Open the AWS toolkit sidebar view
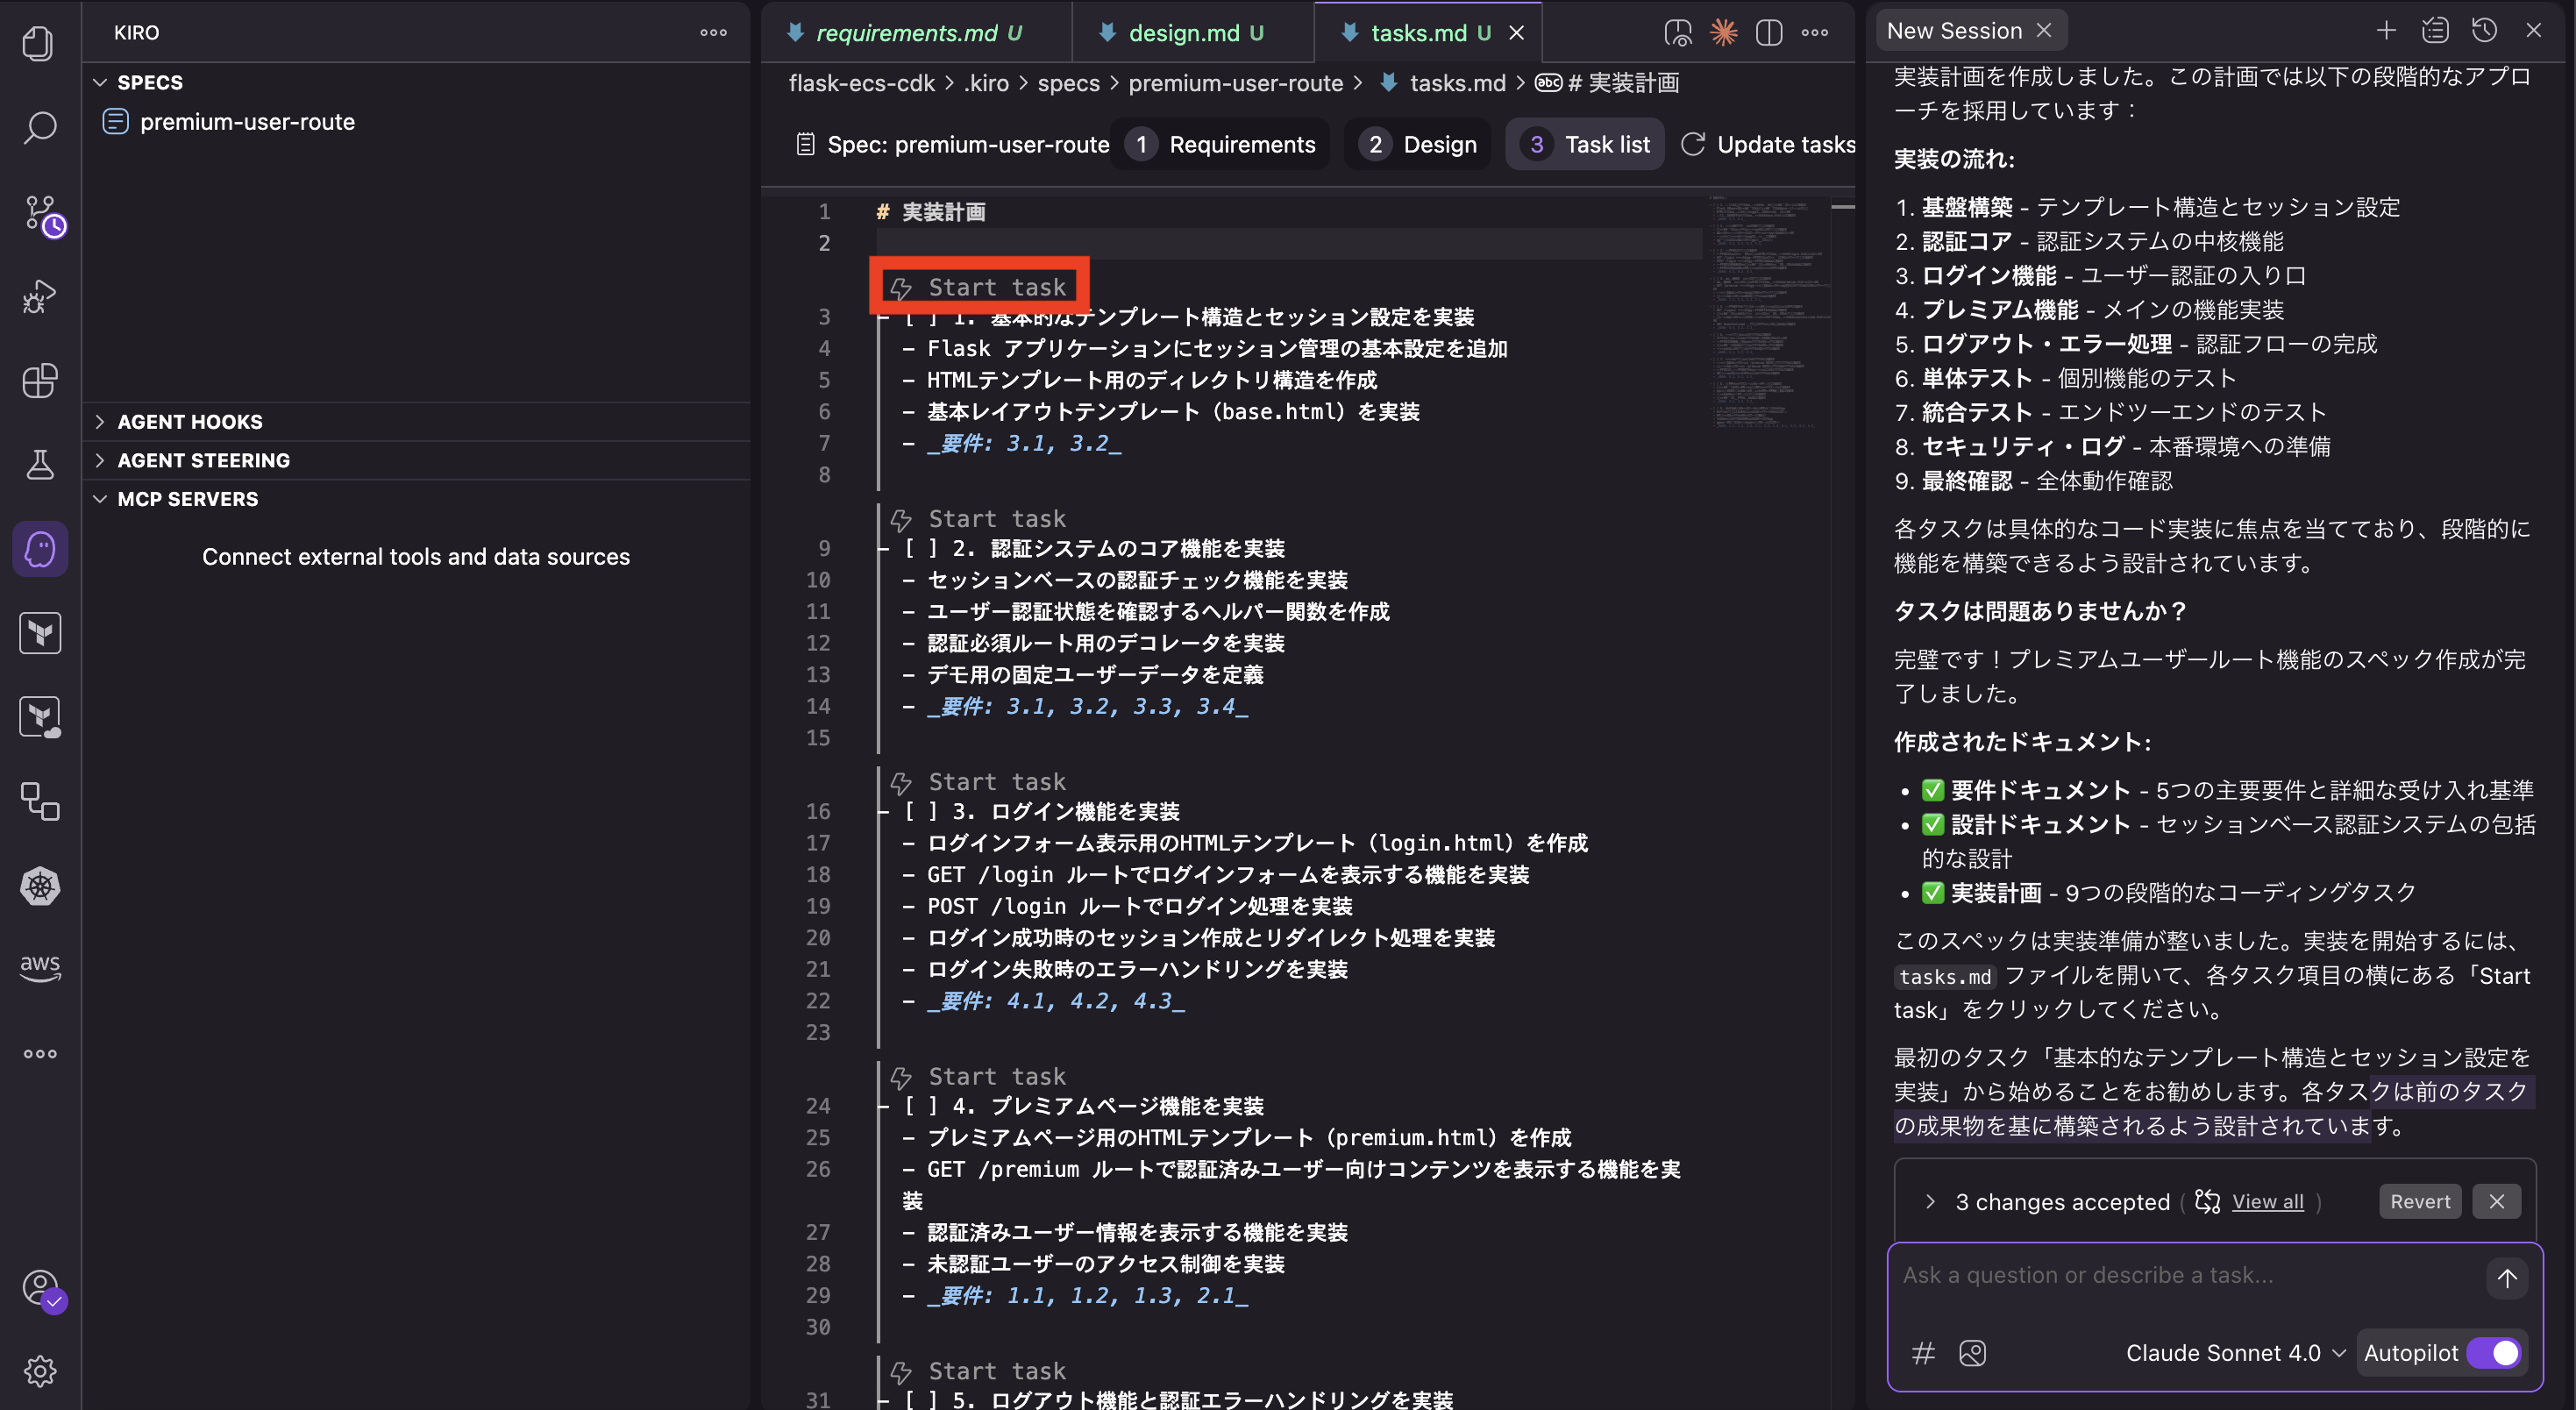 (40, 966)
